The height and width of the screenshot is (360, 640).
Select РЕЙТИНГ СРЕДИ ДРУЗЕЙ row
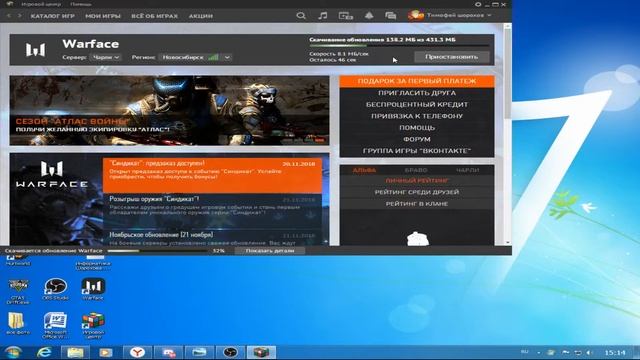[417, 192]
